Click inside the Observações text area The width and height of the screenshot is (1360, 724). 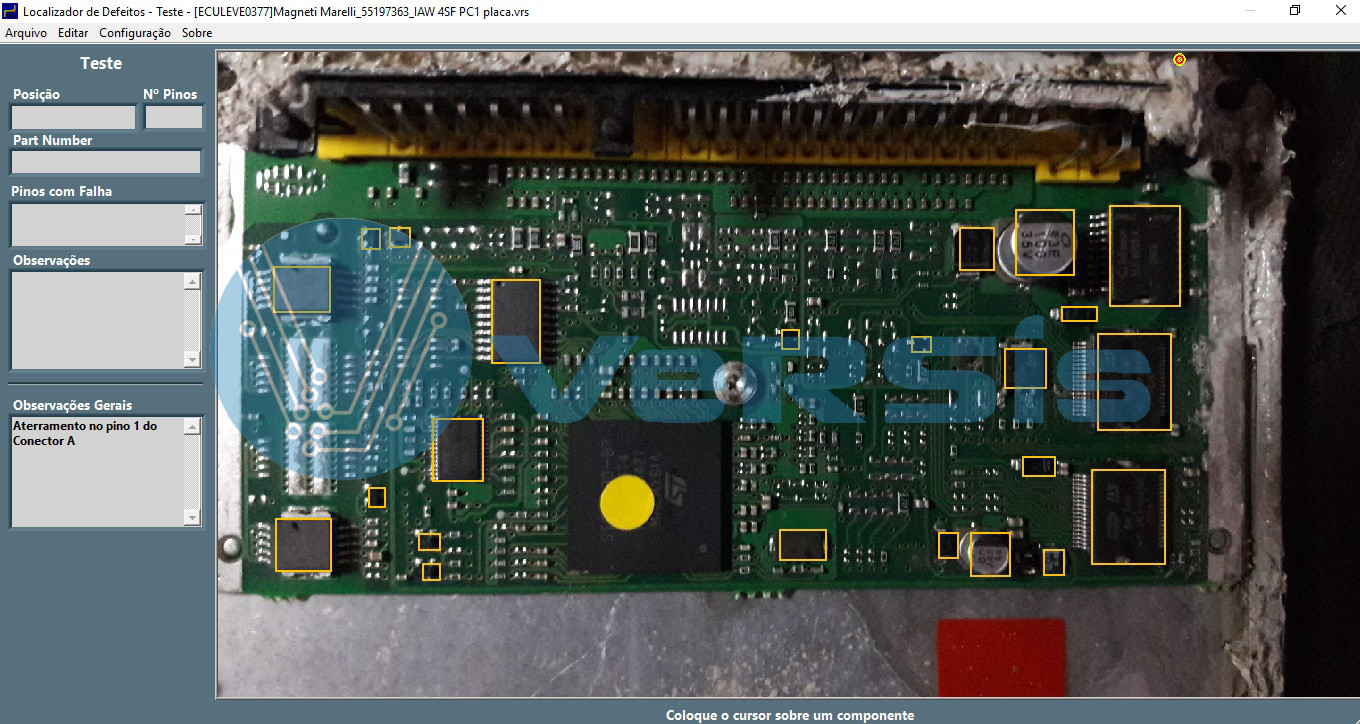[98, 320]
